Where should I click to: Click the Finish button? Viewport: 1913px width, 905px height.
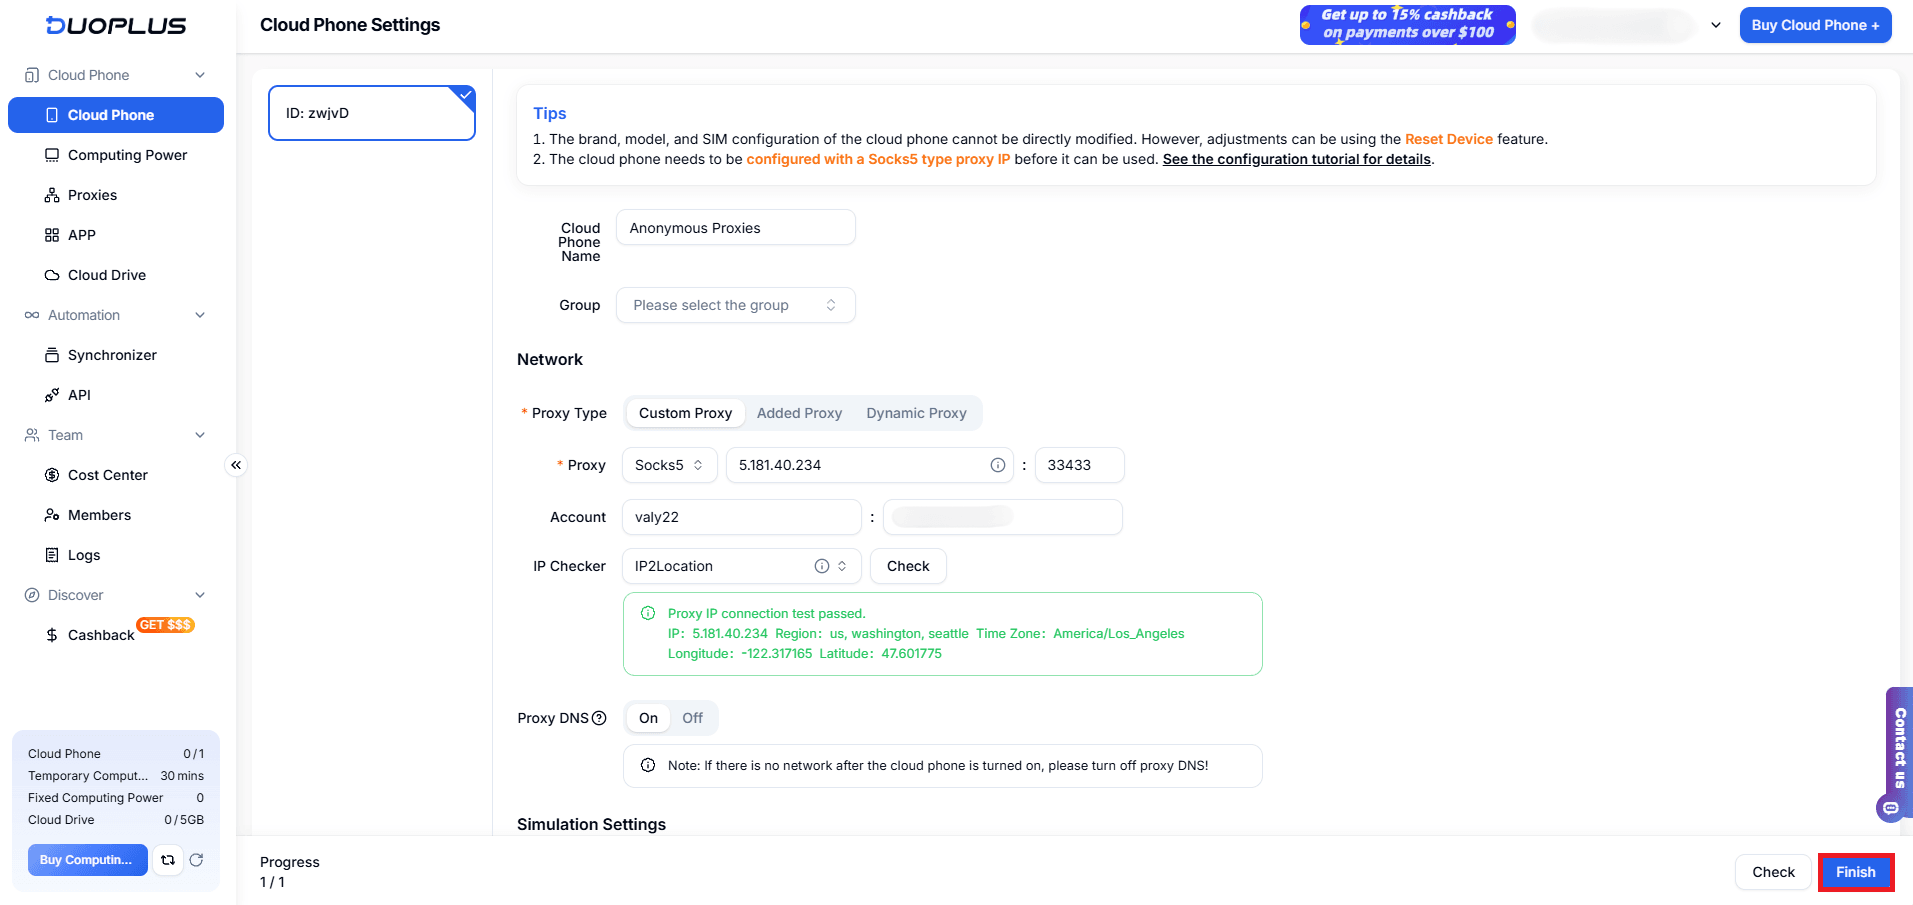pyautogui.click(x=1855, y=872)
